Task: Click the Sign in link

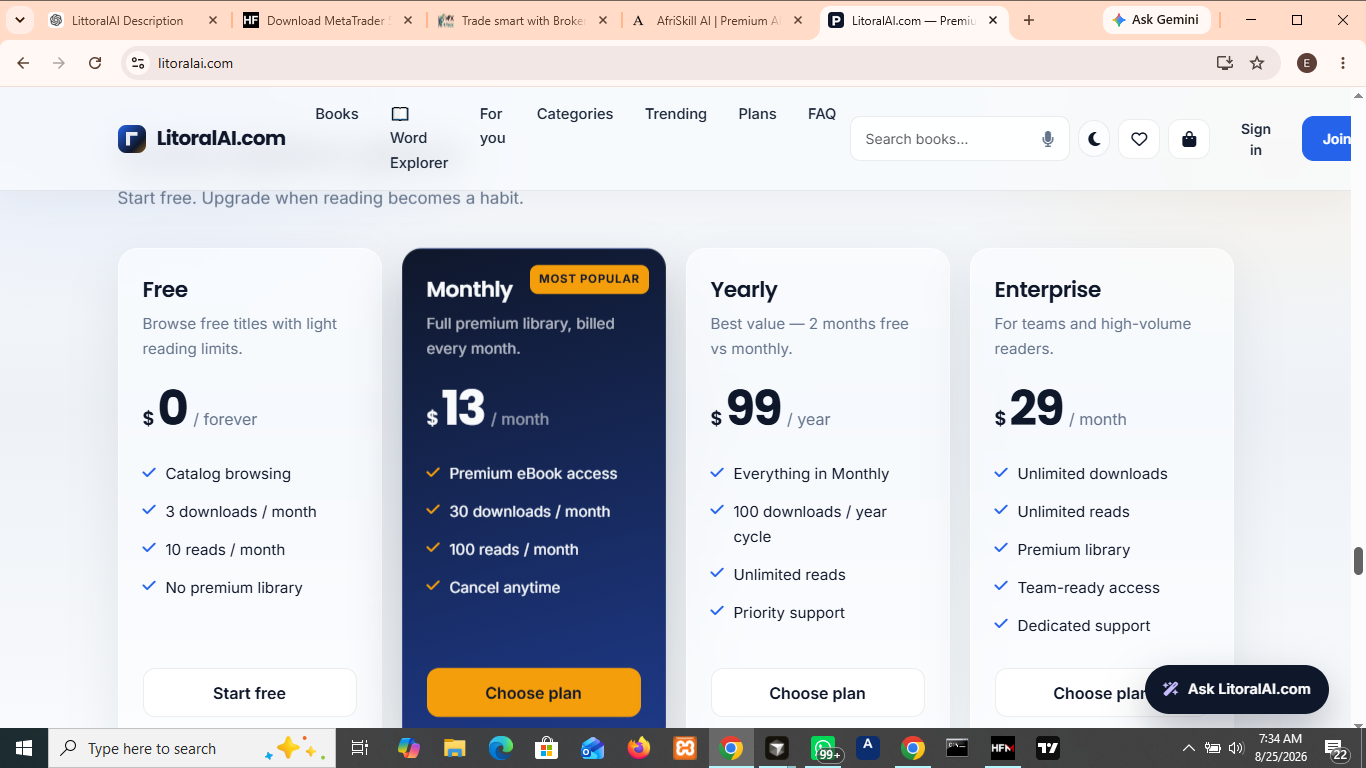Action: coord(1256,139)
